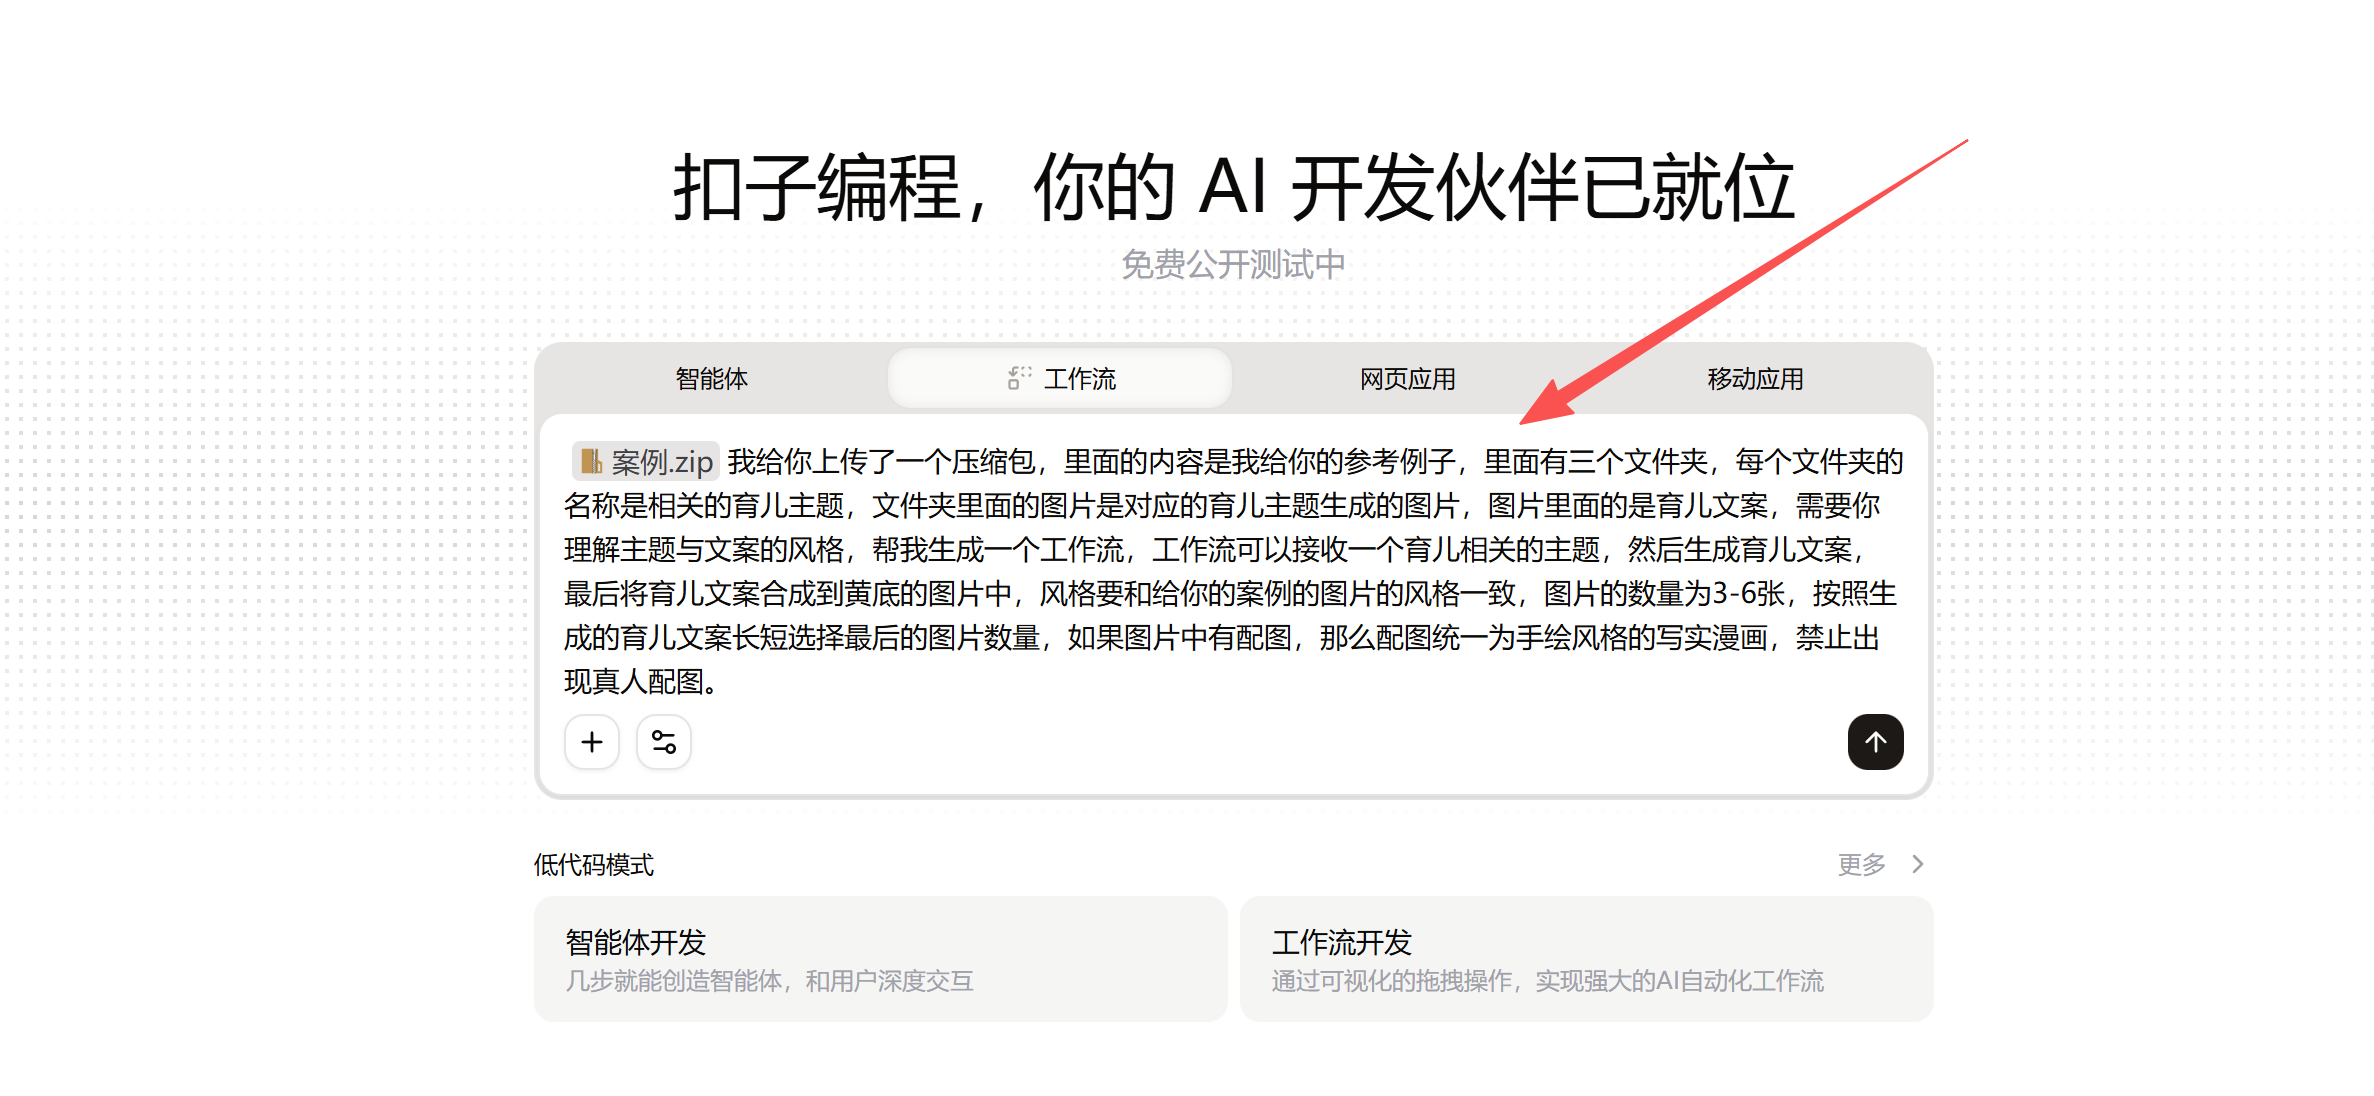
Task: Click the 案例.zip attachment name
Action: pyautogui.click(x=662, y=462)
